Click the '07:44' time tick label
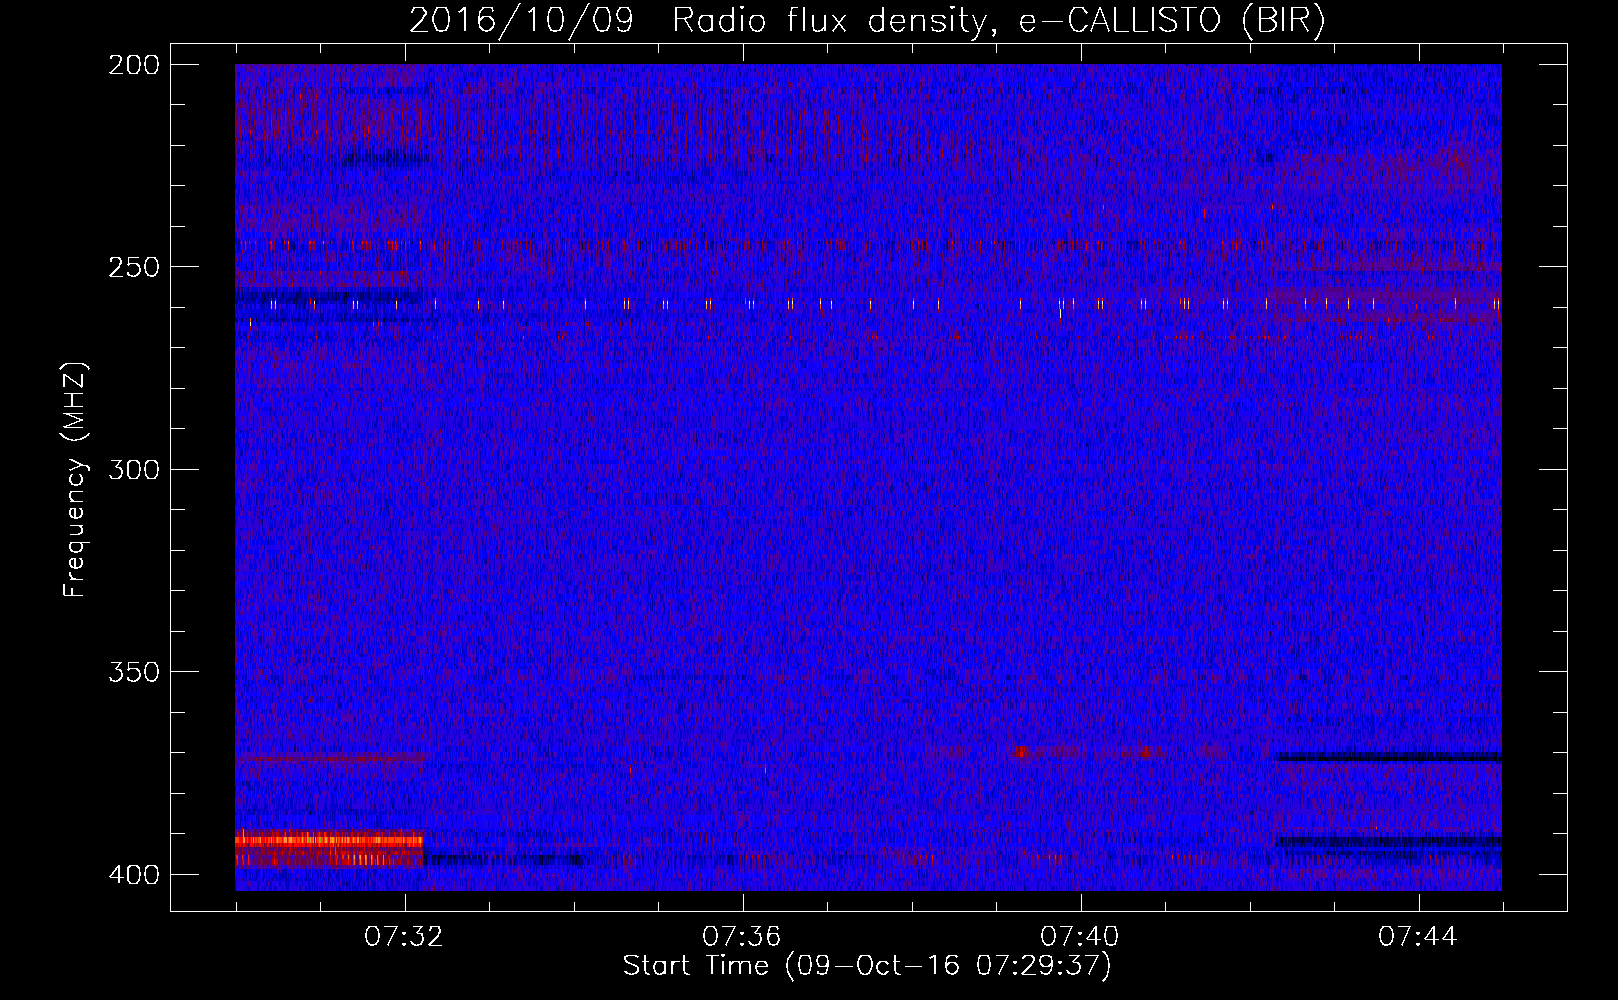 click(1418, 936)
